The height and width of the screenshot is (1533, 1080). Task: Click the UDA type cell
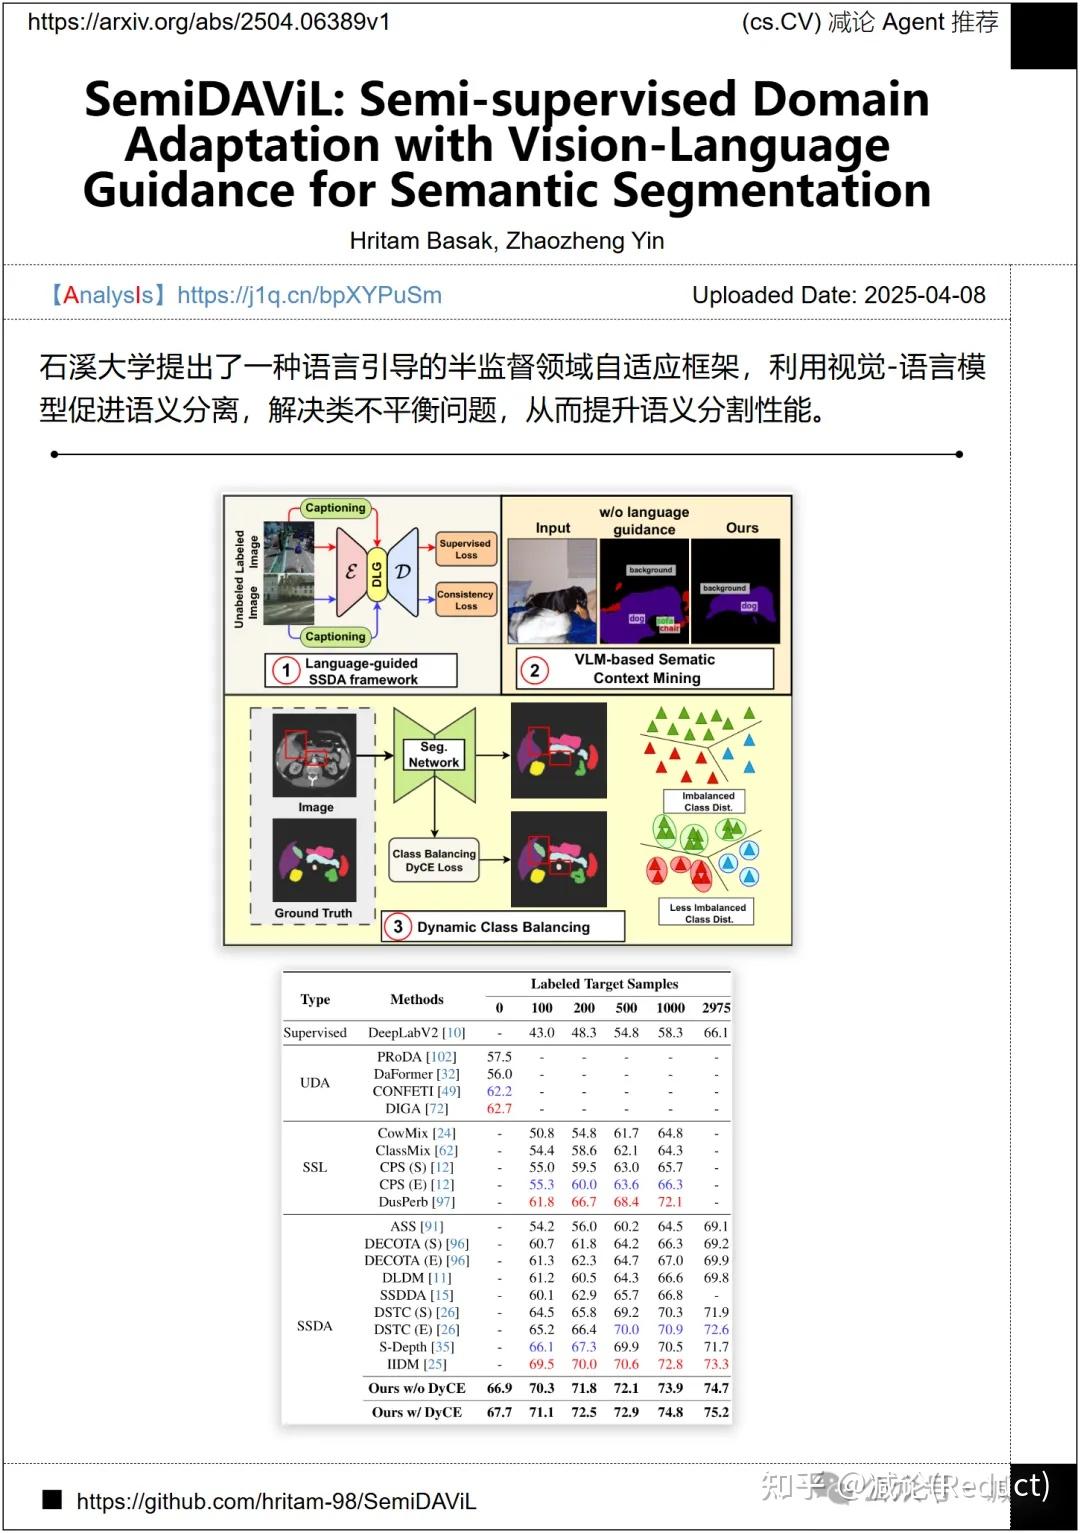click(315, 1082)
